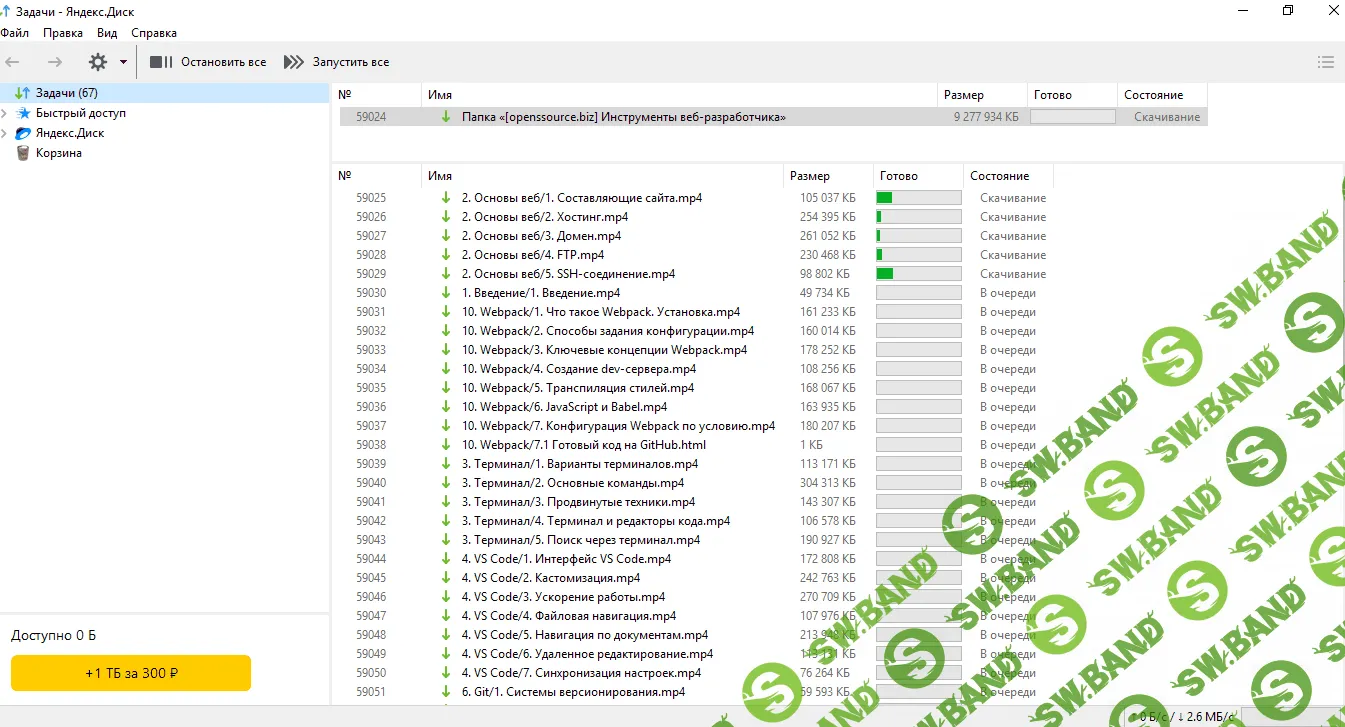The width and height of the screenshot is (1345, 727).
Task: Click the +1 ТБ за 300 ₽ button
Action: (131, 673)
